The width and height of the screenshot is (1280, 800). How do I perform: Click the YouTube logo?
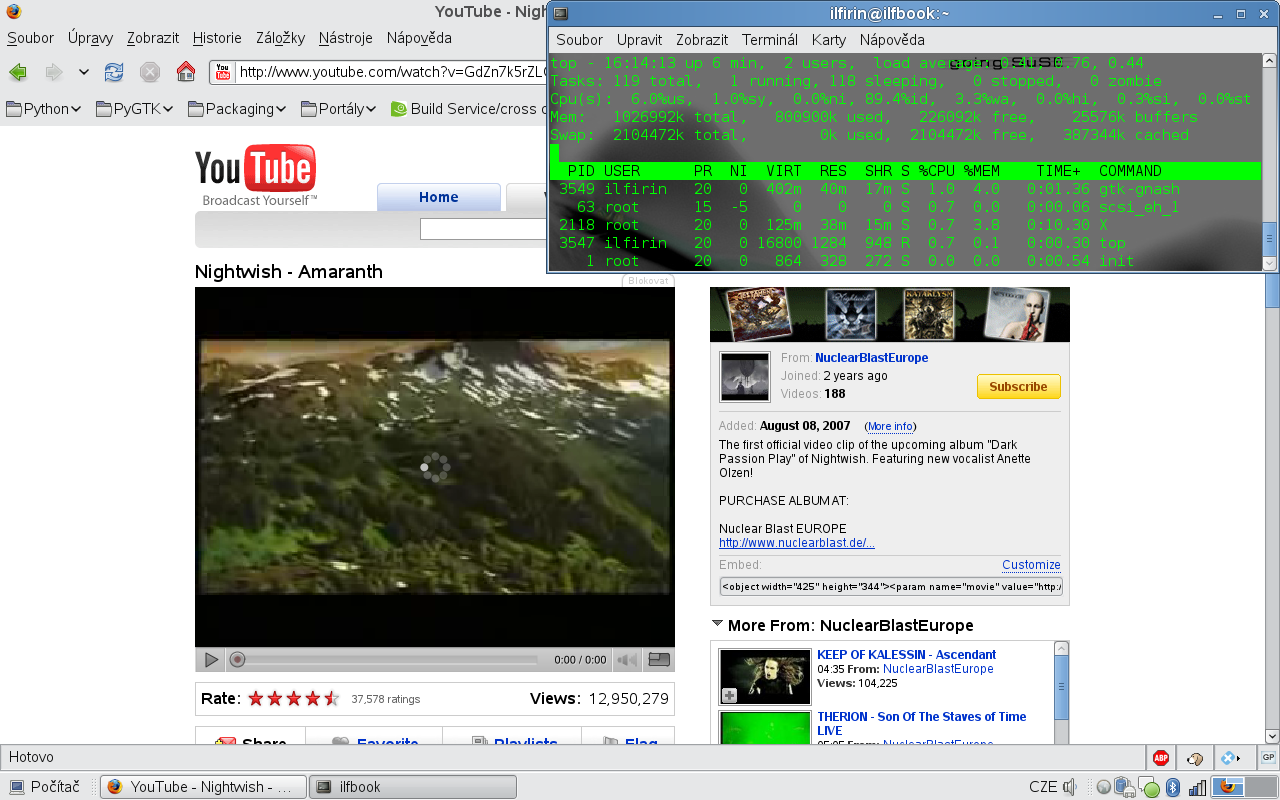(x=256, y=175)
